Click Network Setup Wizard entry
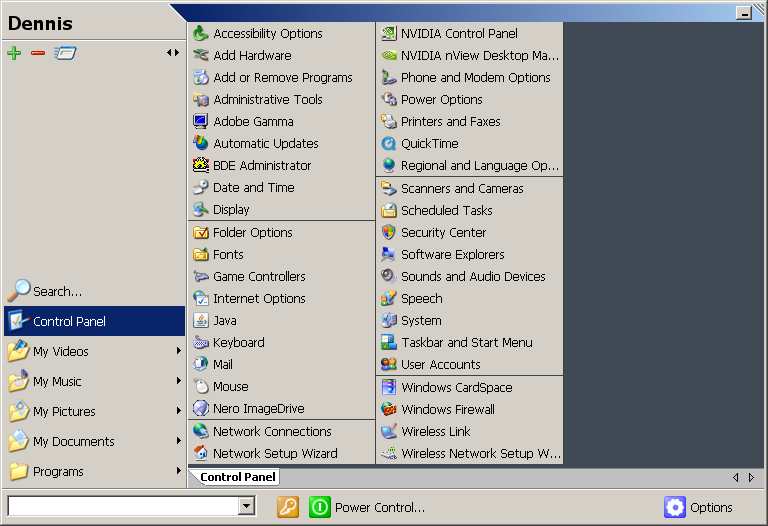The image size is (768, 526). (x=282, y=454)
